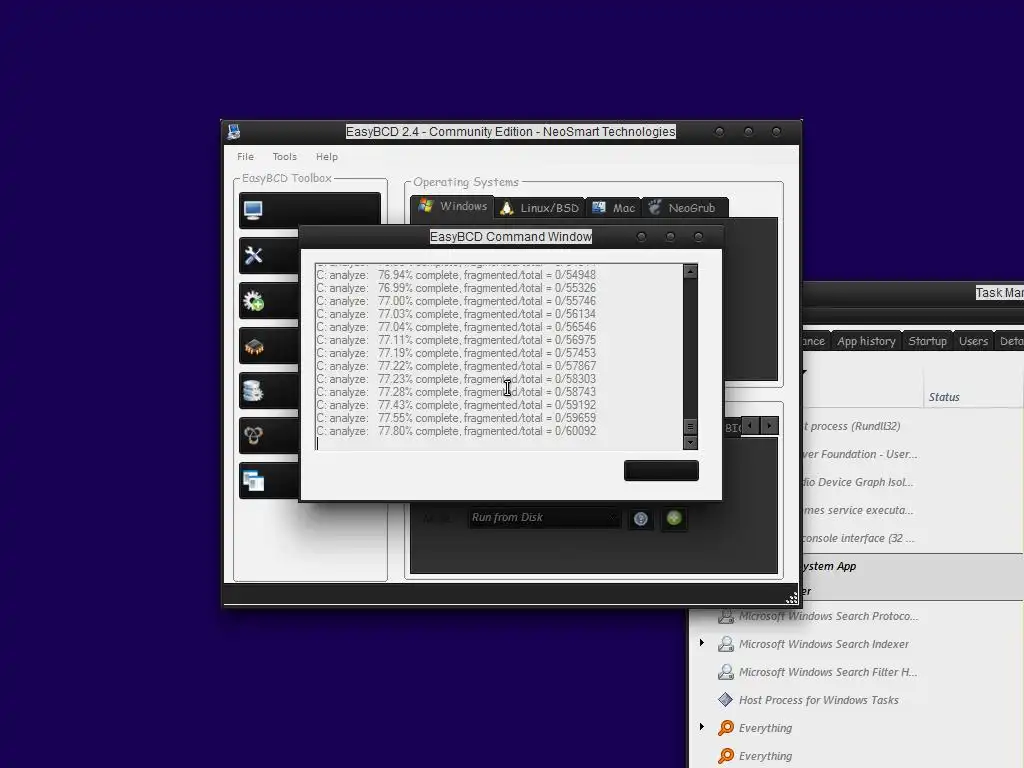Click the black button in Command Window

(x=661, y=471)
